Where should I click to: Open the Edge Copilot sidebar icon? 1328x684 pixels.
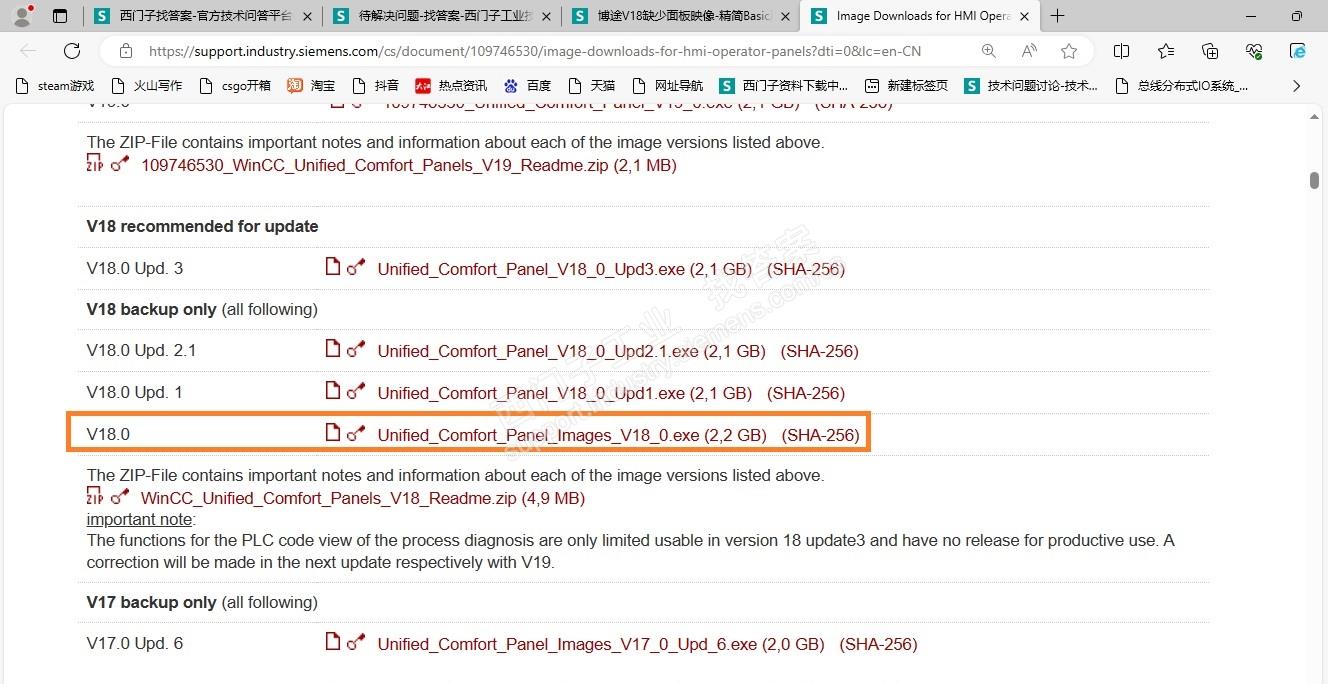point(1298,51)
